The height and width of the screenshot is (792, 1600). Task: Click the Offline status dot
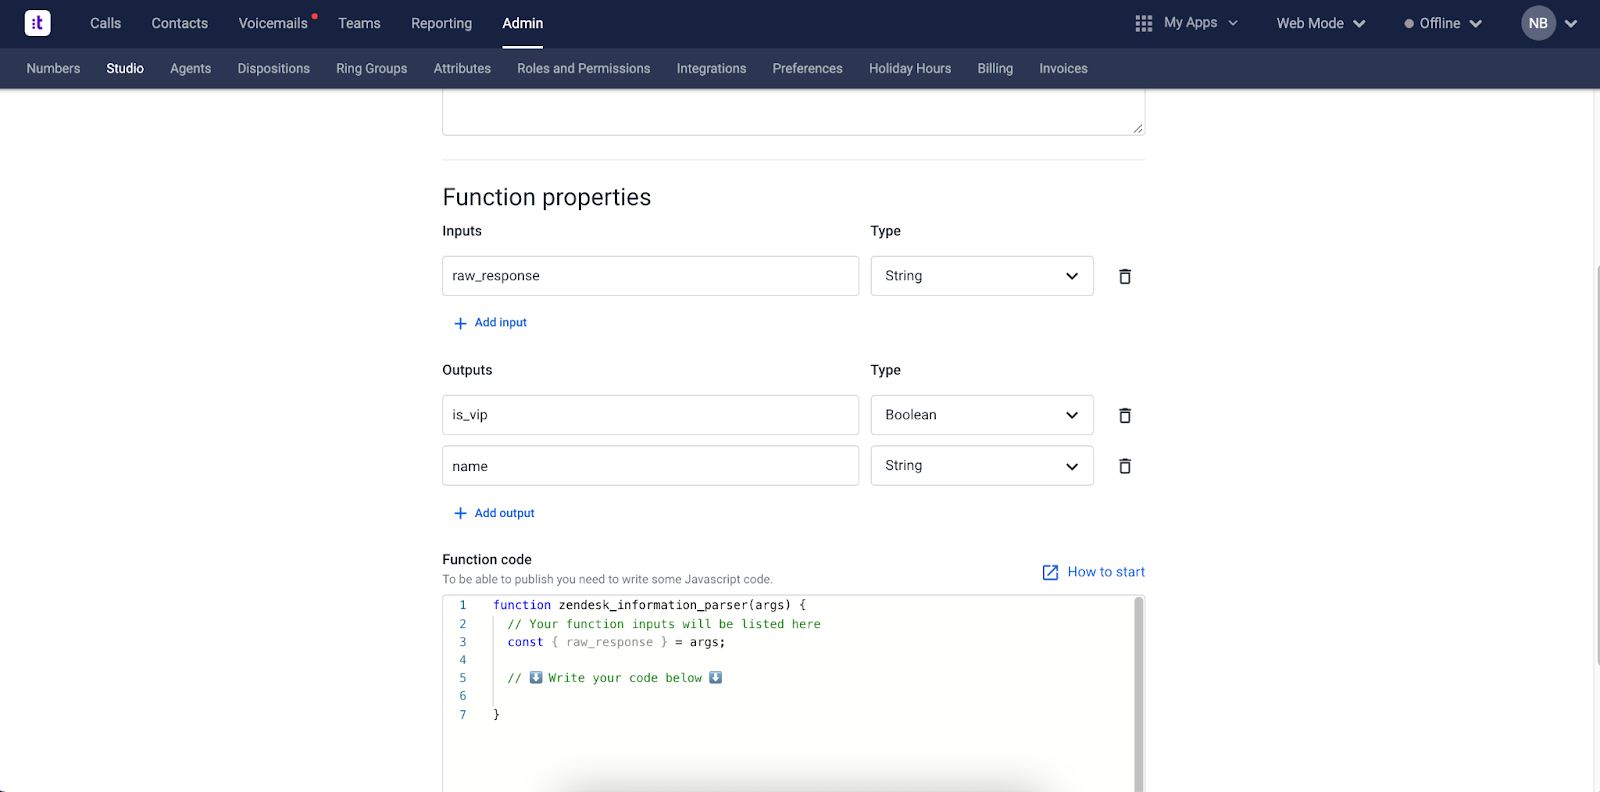click(1409, 24)
